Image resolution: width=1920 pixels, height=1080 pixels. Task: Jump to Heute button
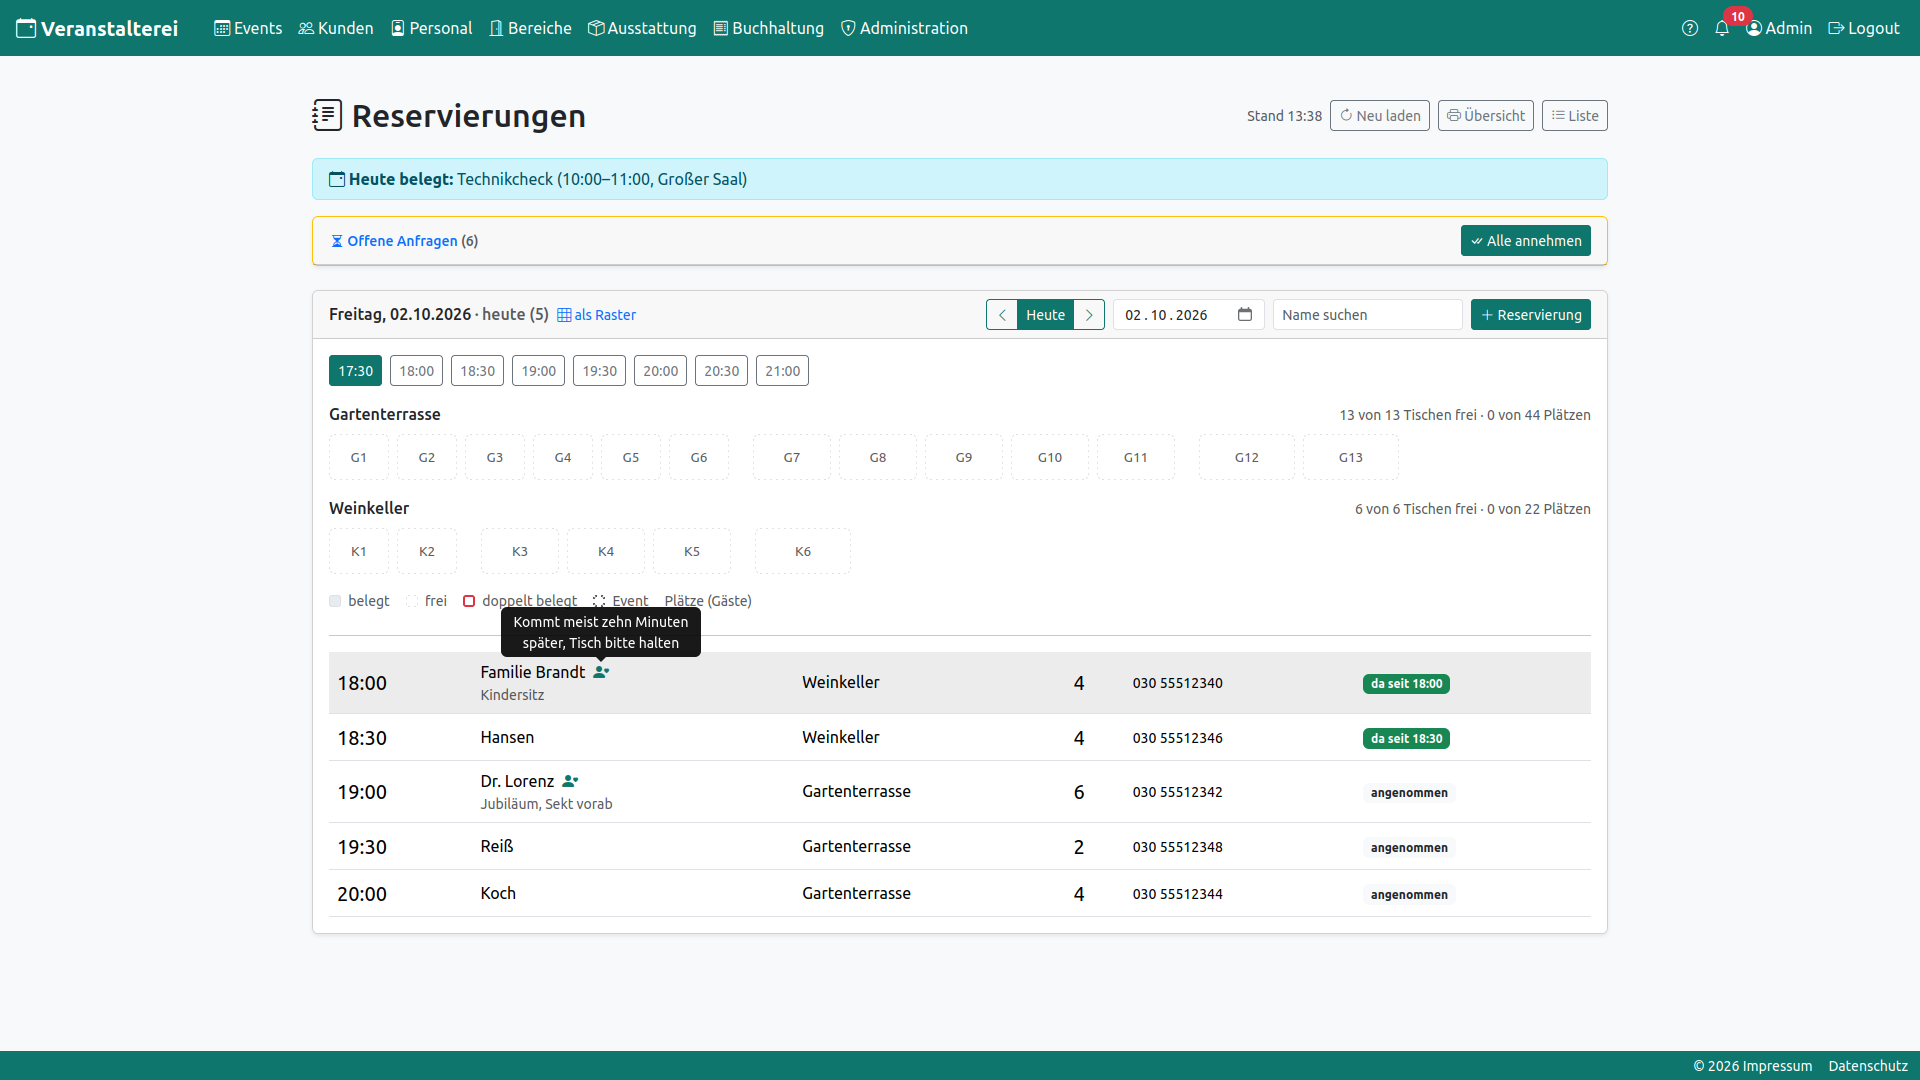1046,314
